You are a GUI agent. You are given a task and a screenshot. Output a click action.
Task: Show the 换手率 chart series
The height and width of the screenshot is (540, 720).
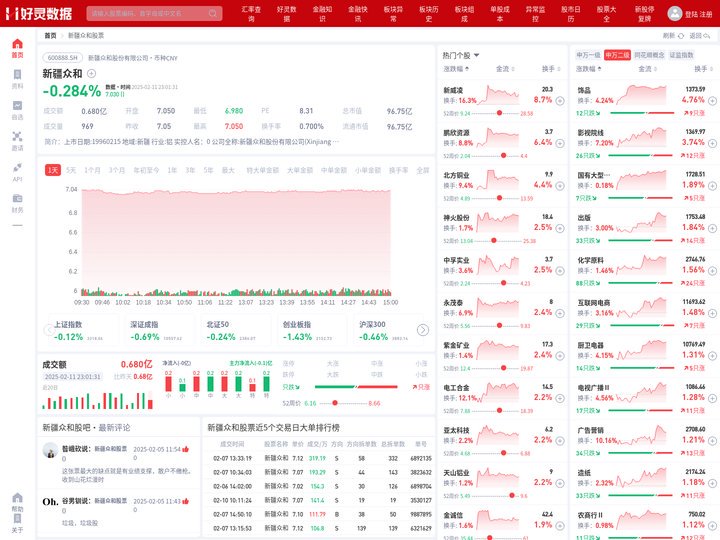pyautogui.click(x=398, y=170)
